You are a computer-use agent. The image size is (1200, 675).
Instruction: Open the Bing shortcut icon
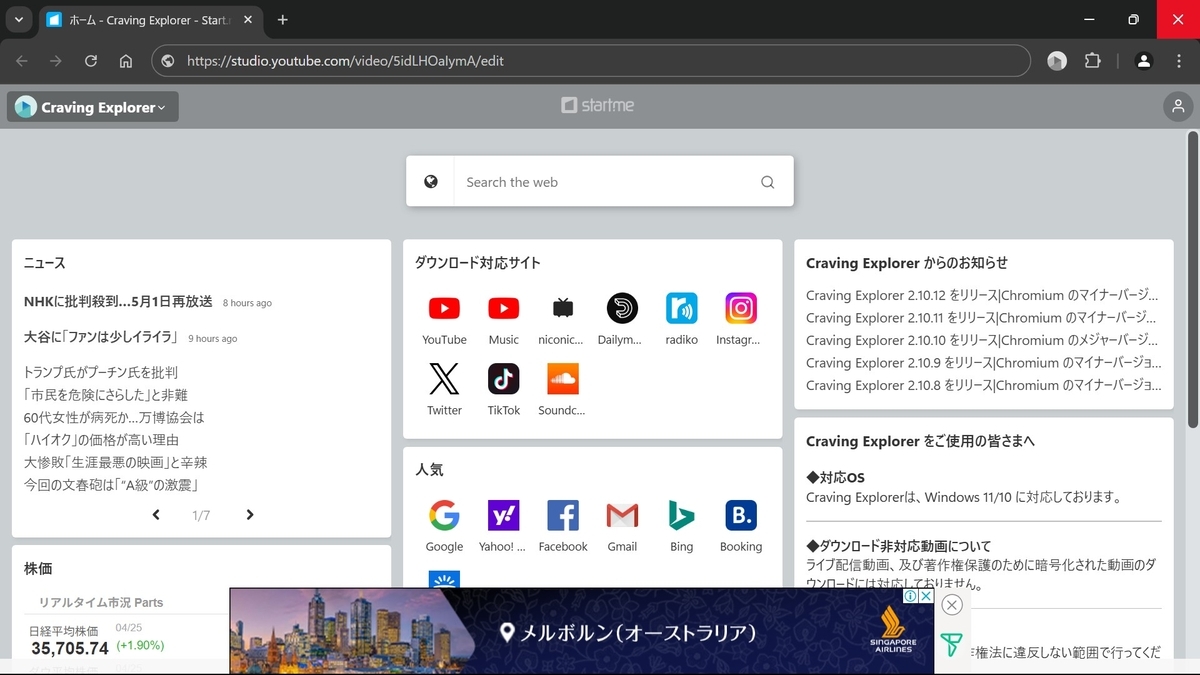click(x=682, y=515)
